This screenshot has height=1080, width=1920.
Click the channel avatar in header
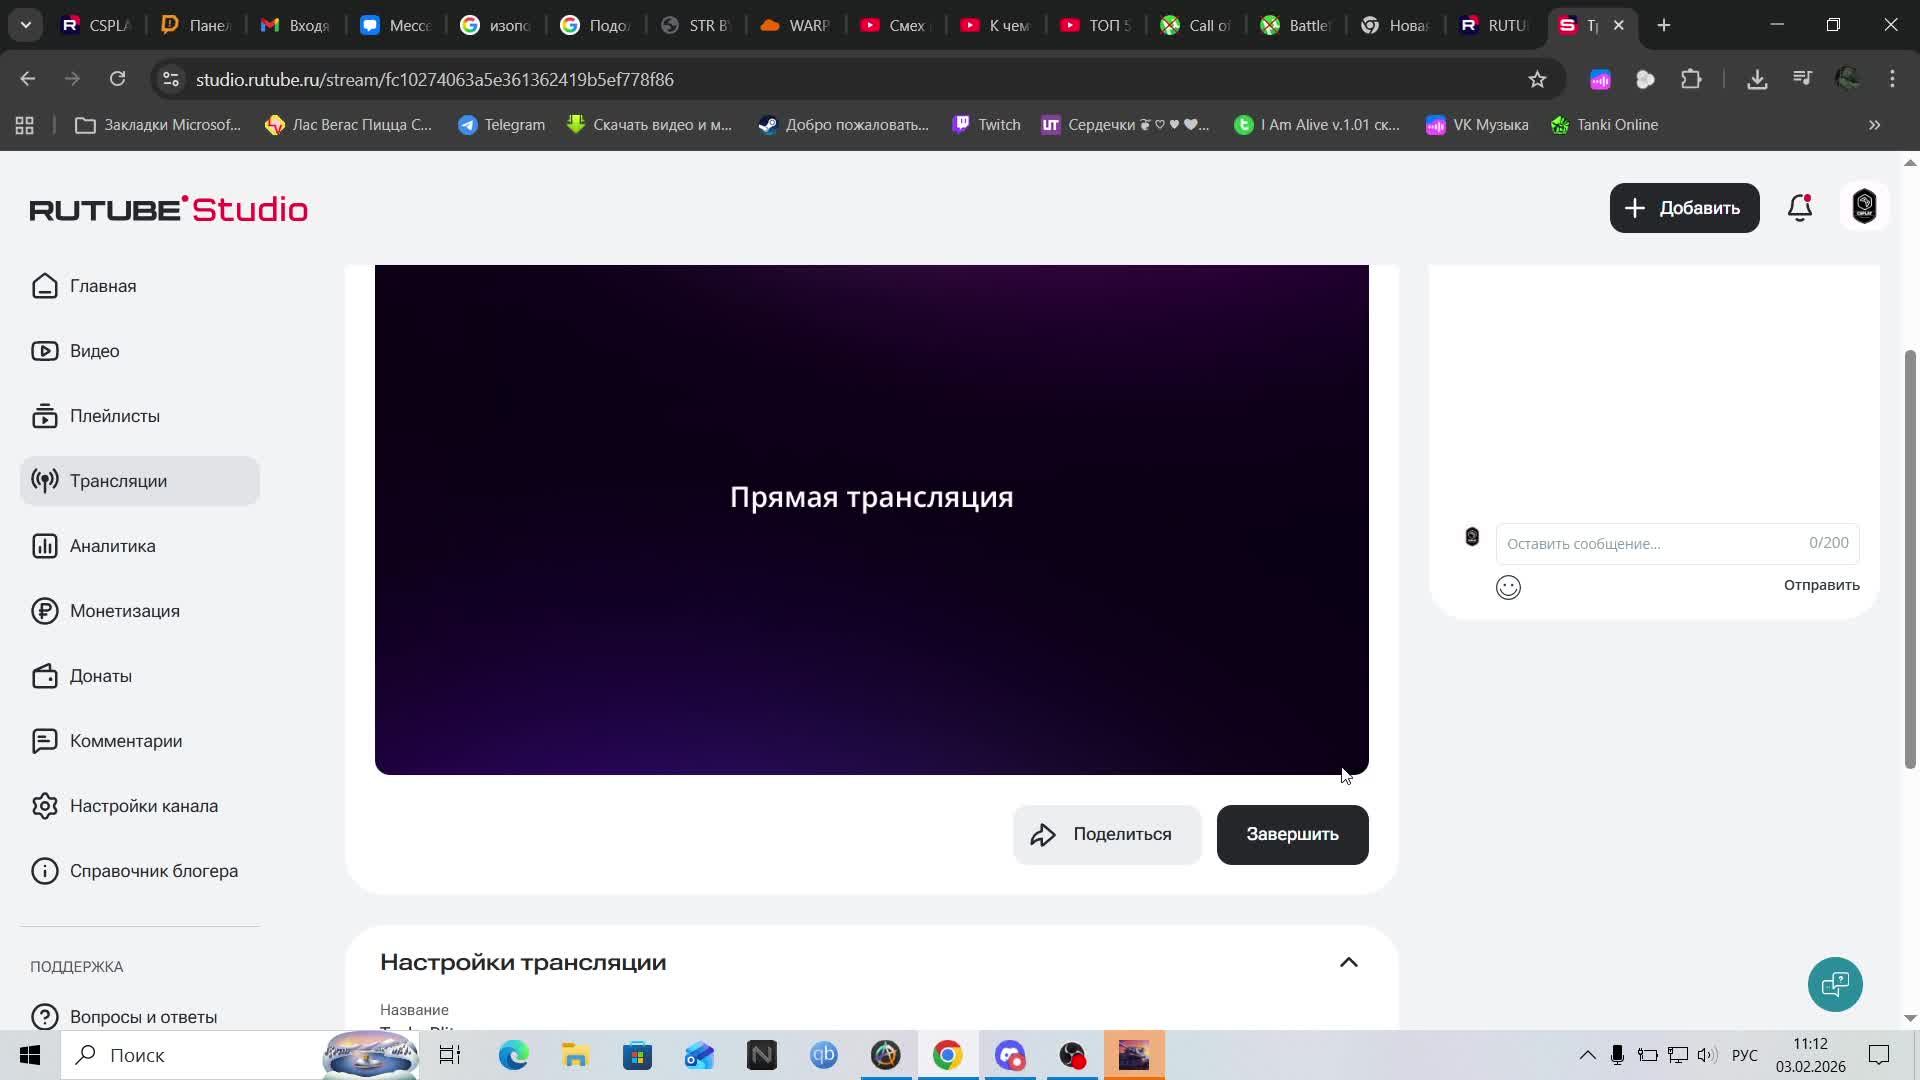(x=1864, y=207)
